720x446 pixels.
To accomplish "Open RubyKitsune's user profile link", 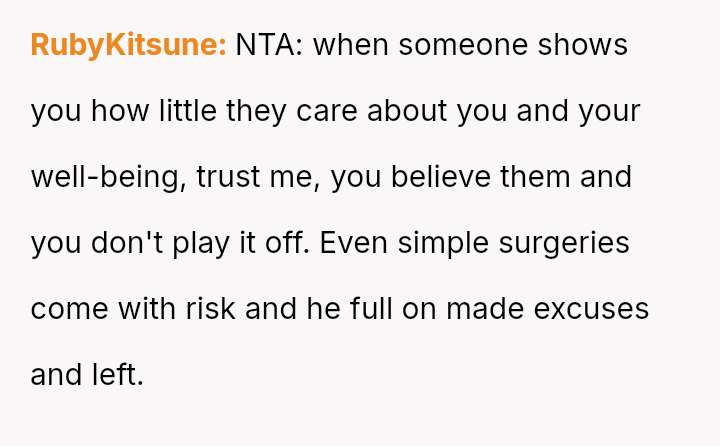I will [x=128, y=46].
